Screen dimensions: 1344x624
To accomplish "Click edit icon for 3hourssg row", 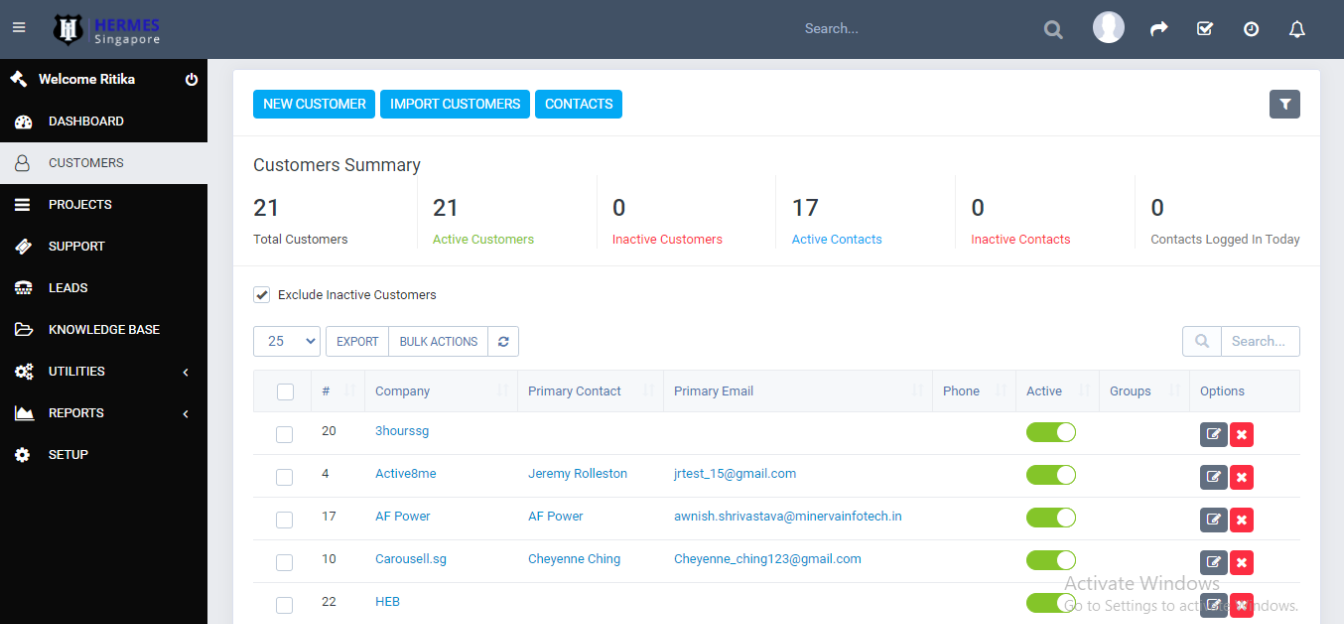I will click(x=1213, y=434).
